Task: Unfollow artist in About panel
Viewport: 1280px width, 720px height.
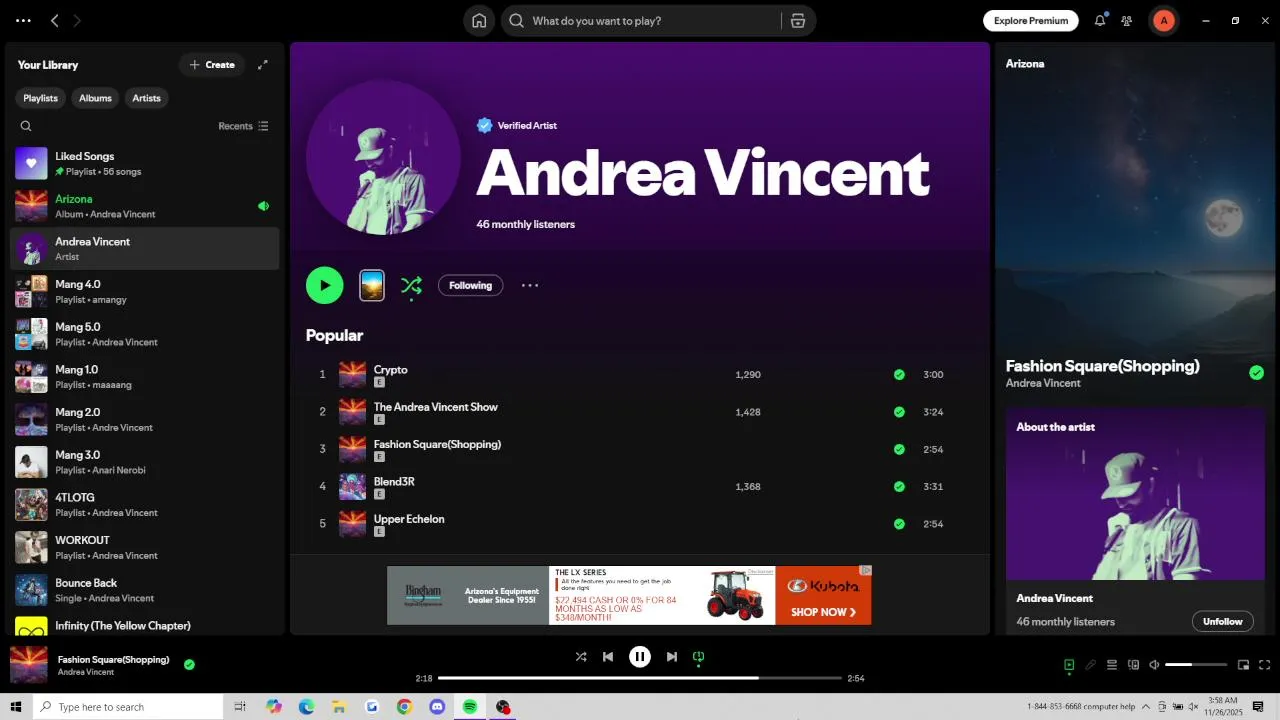Action: pyautogui.click(x=1222, y=621)
